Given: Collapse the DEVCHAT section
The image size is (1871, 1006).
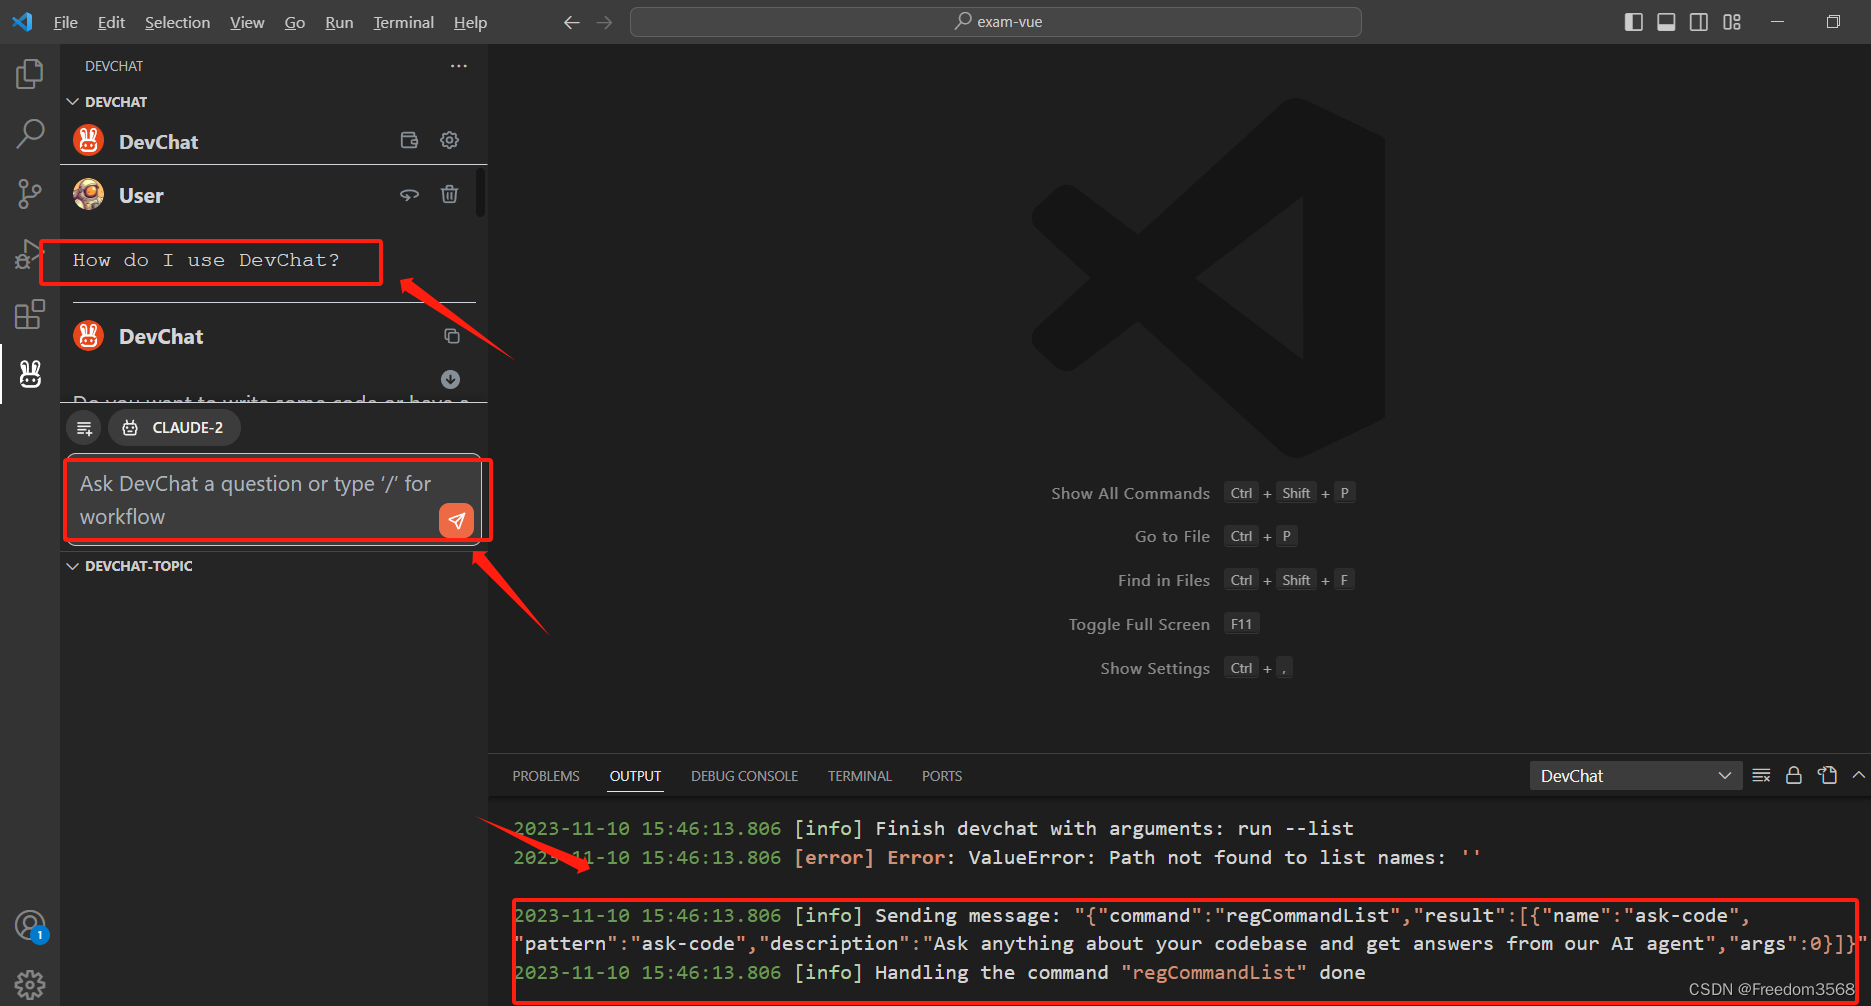Looking at the screenshot, I should (73, 102).
